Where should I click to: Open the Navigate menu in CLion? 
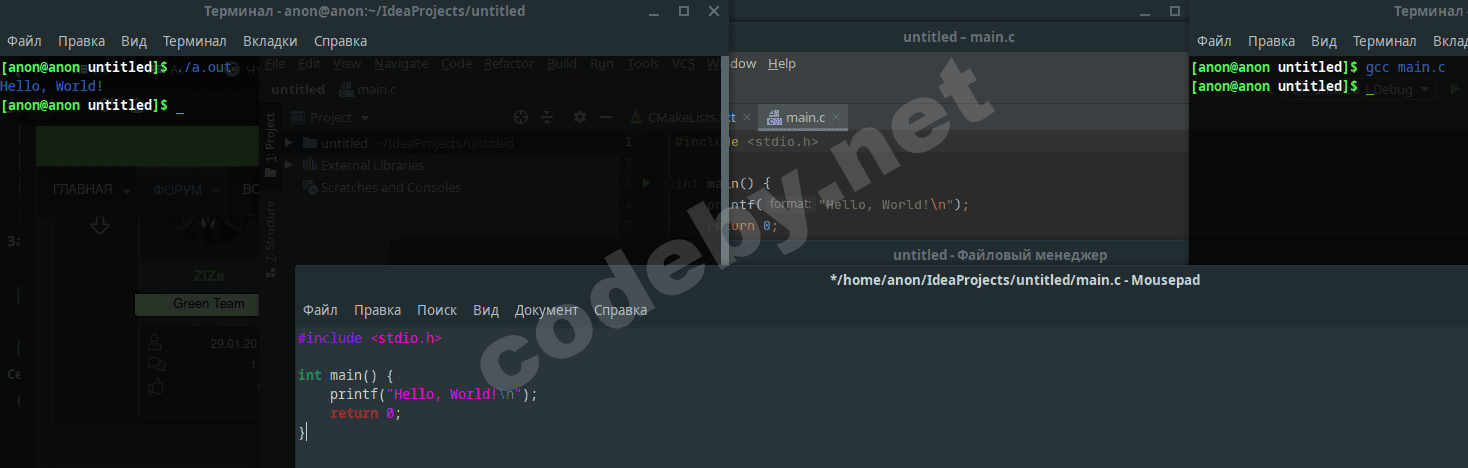coord(401,63)
